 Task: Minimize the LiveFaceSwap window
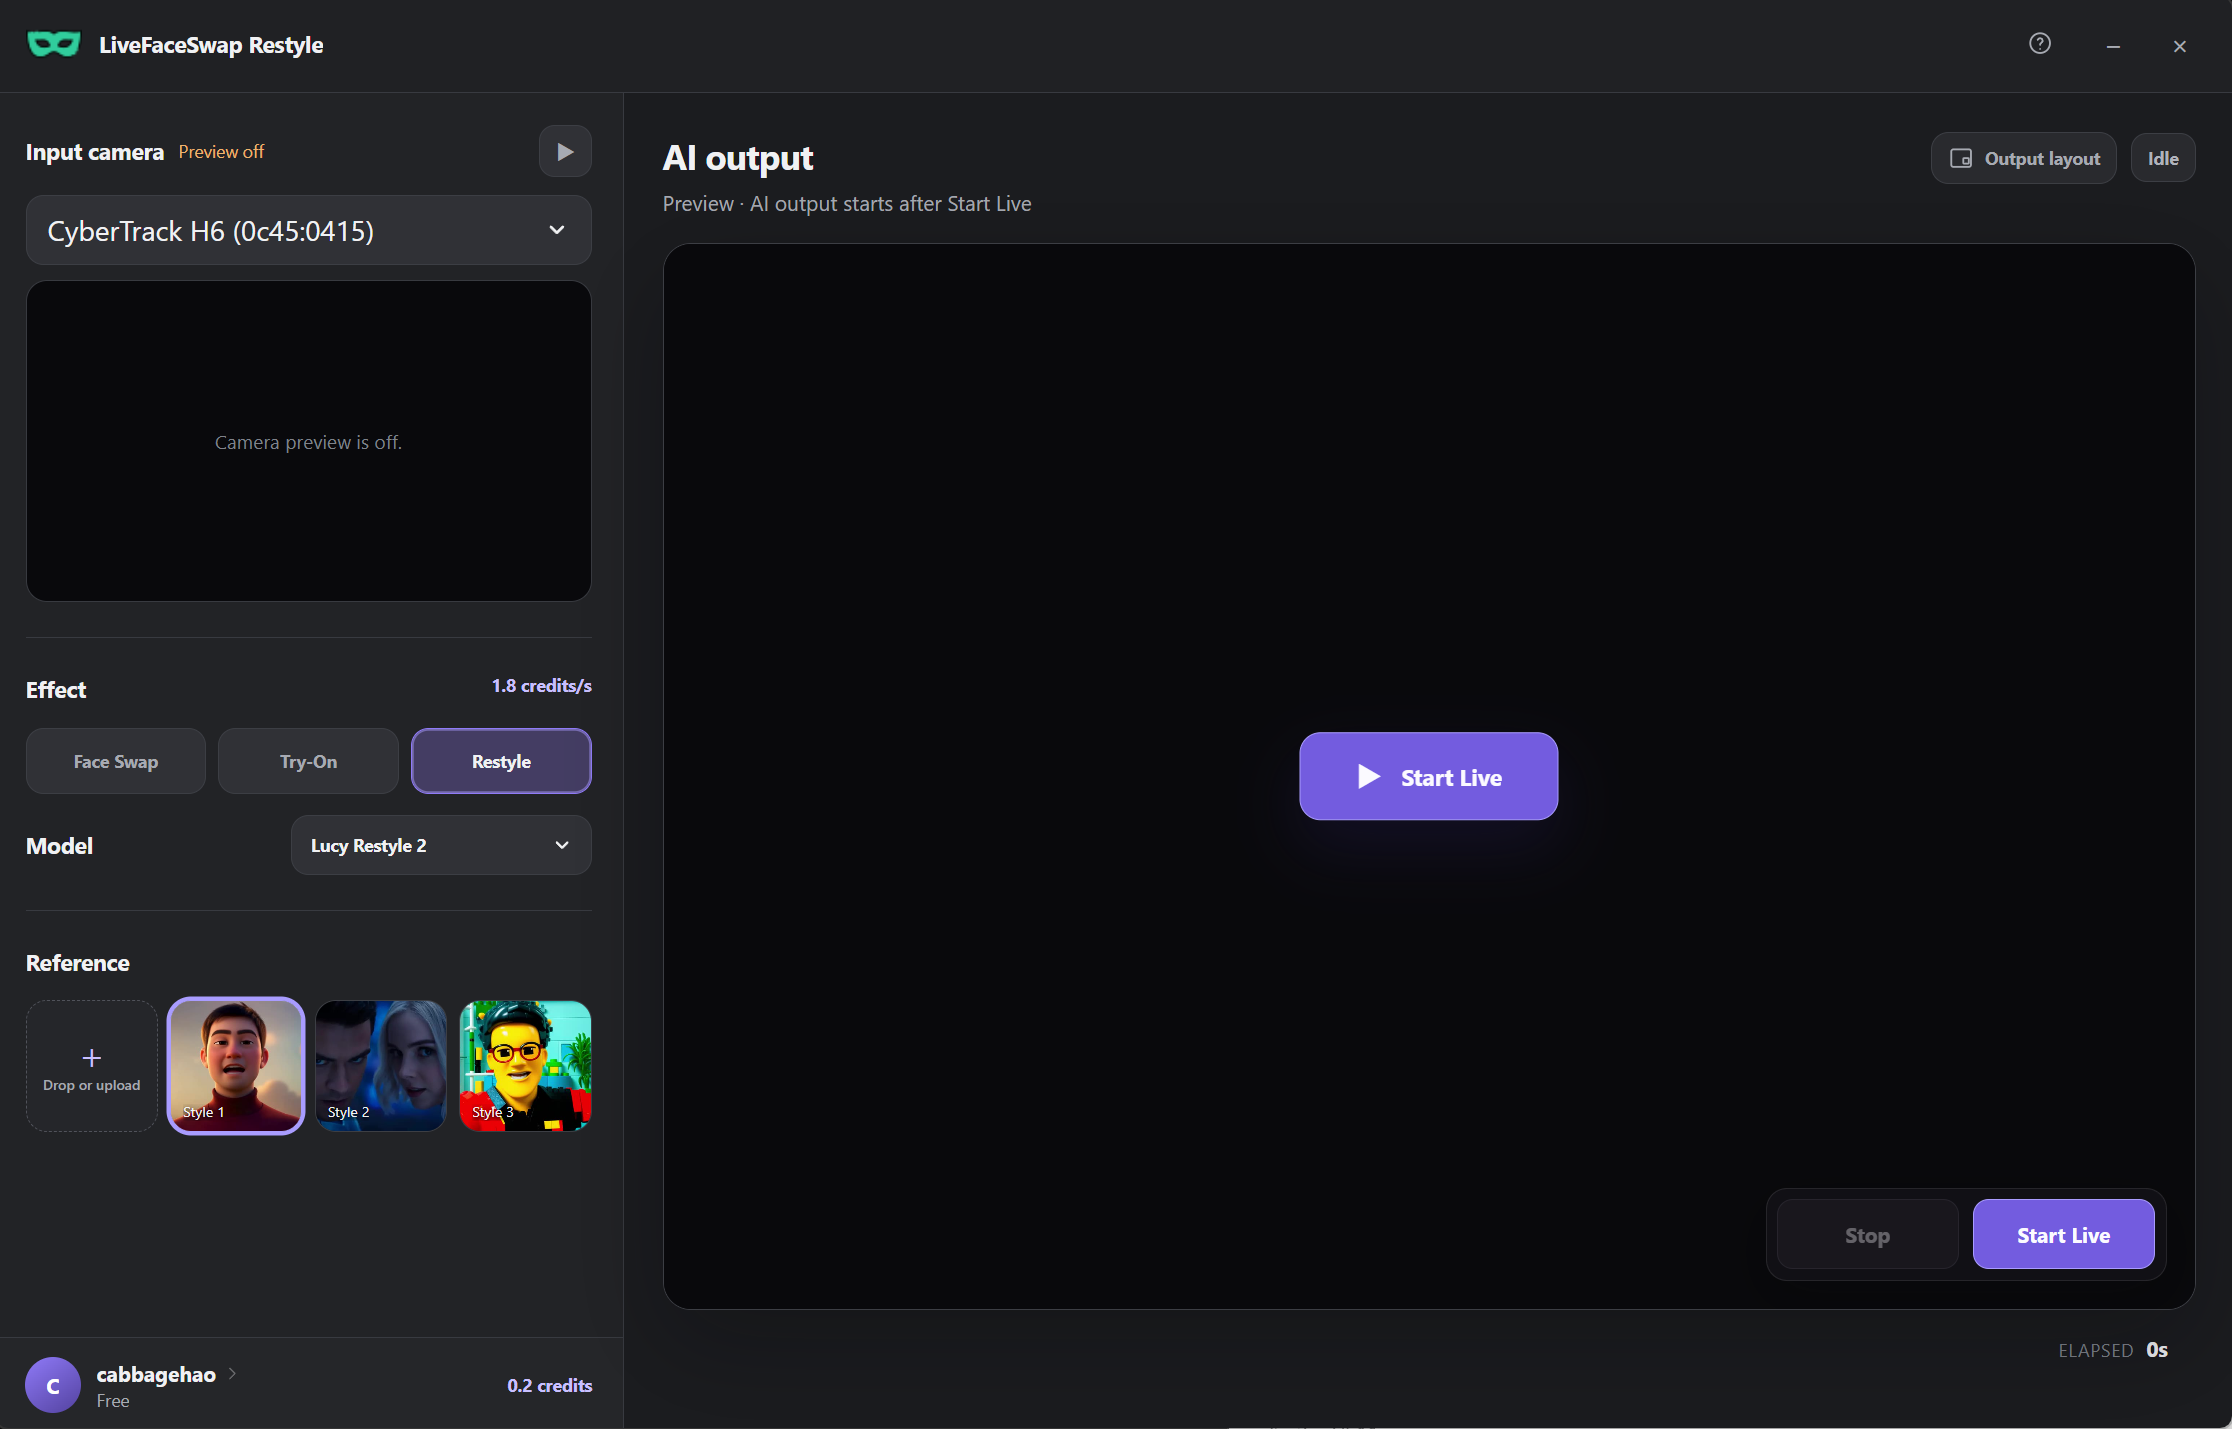[x=2113, y=46]
